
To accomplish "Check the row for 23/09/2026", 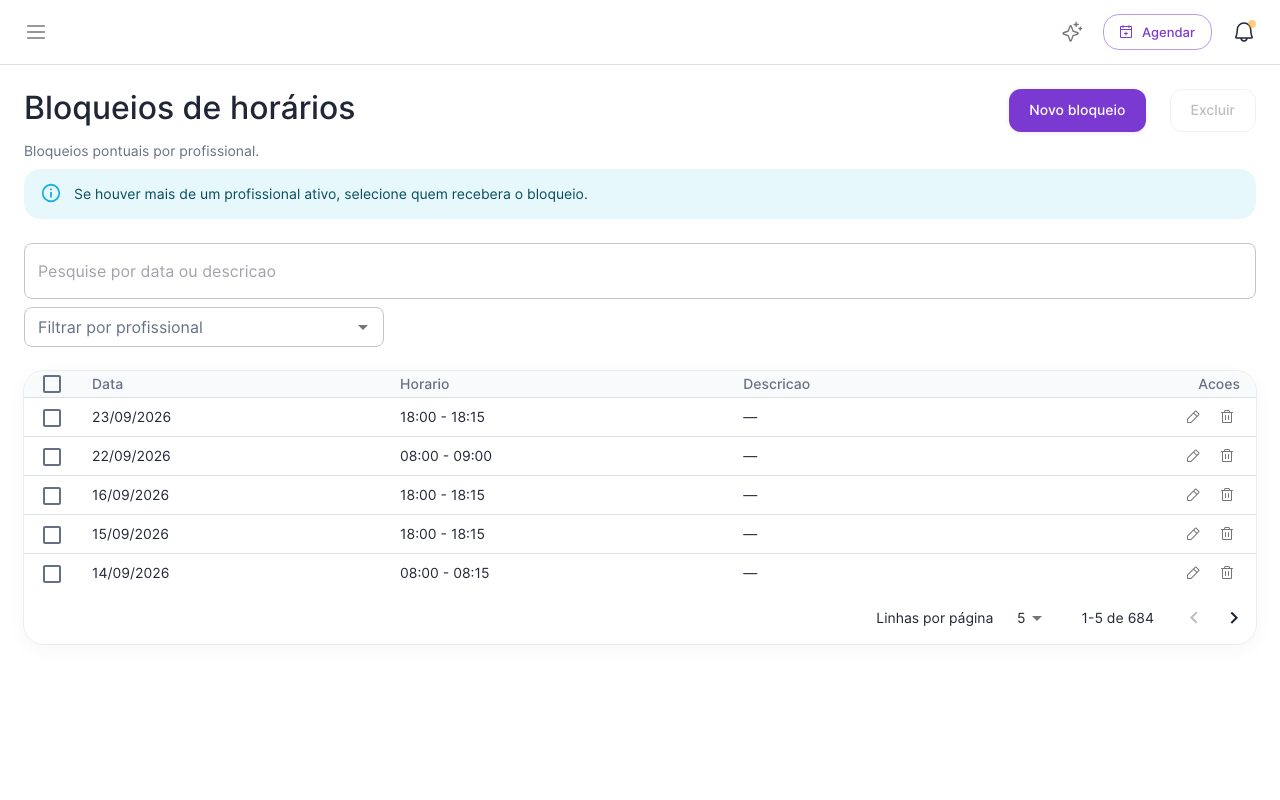I will [52, 418].
